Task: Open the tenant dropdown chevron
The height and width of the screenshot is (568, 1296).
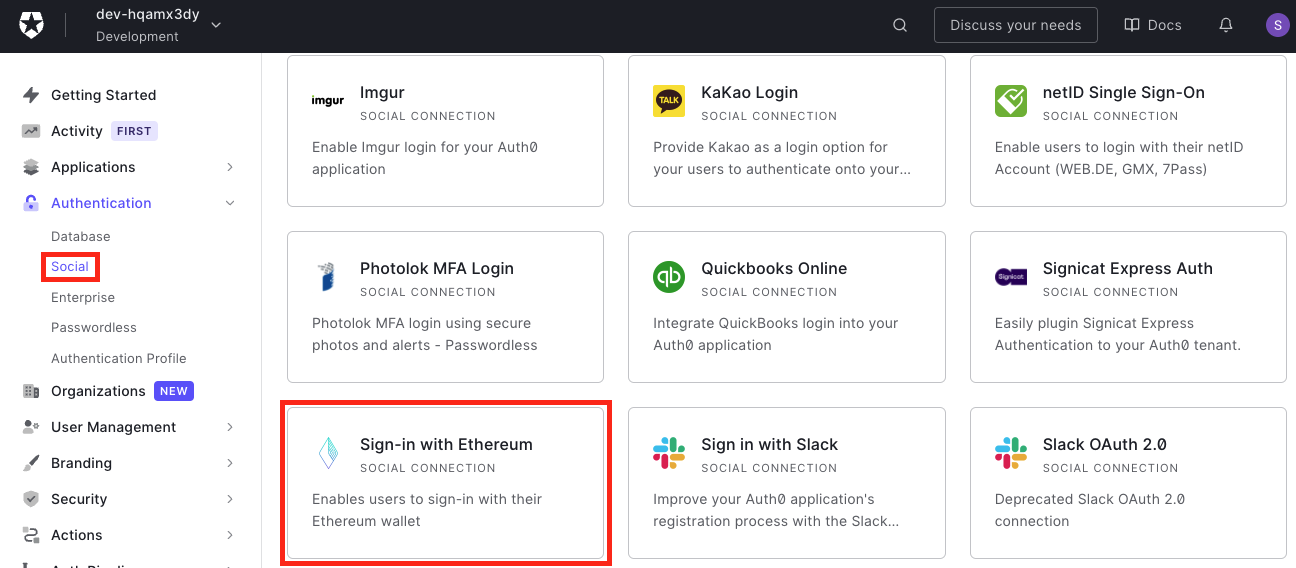Action: [217, 25]
